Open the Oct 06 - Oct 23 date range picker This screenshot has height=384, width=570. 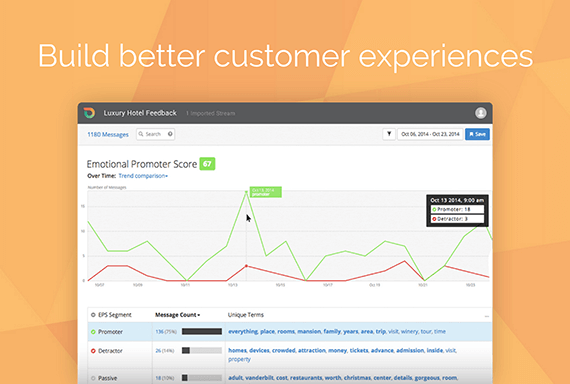click(430, 134)
